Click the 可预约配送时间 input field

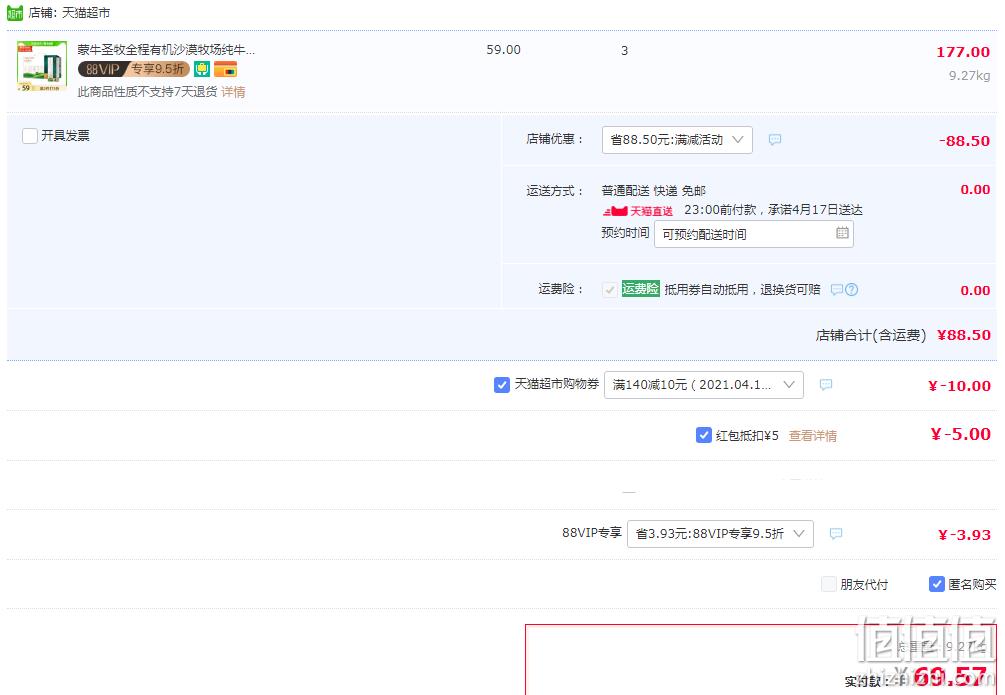pyautogui.click(x=753, y=234)
